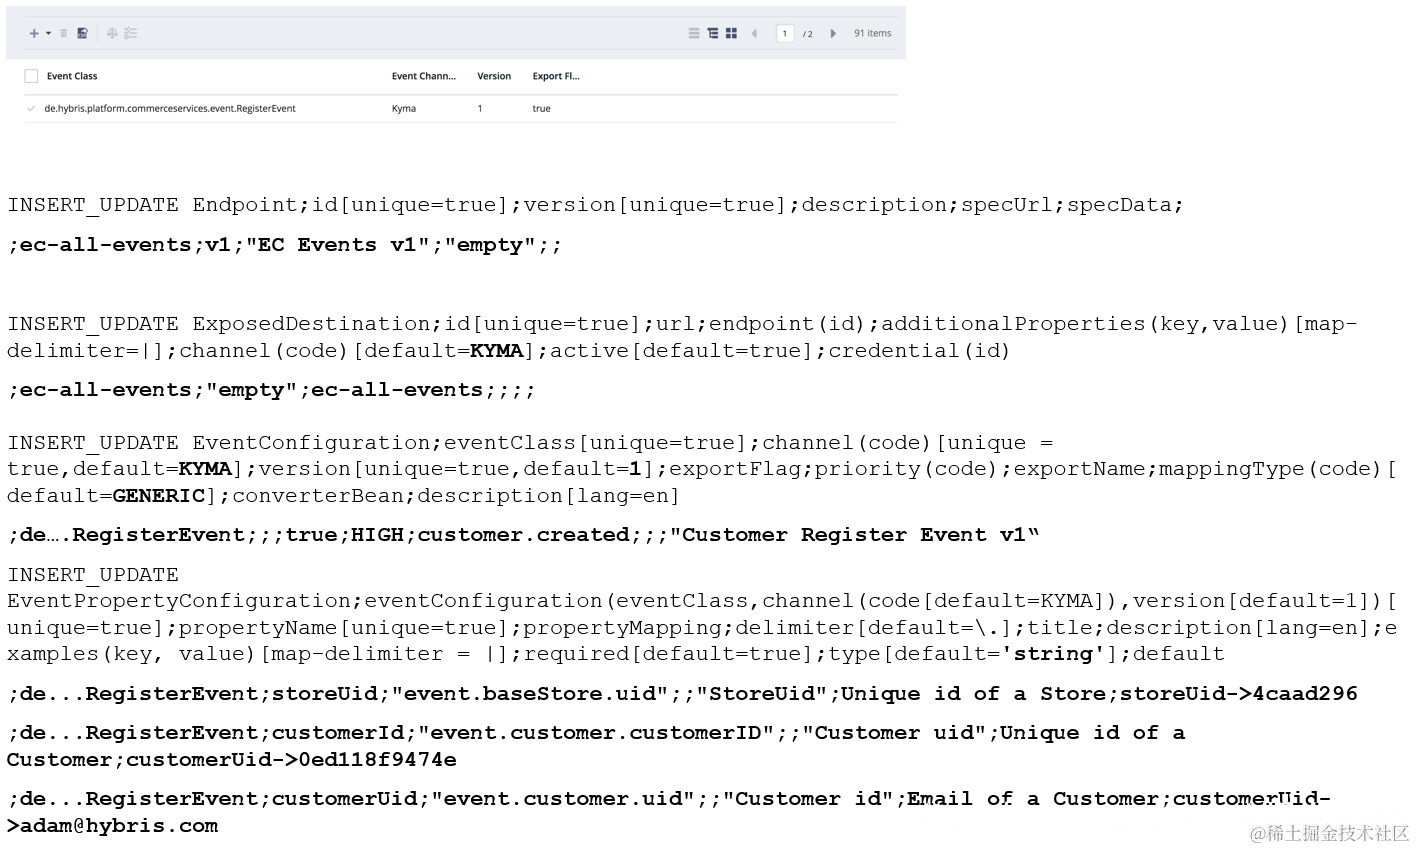The image size is (1416, 850).
Task: Toggle the select-all checkbox in header
Action: click(31, 76)
